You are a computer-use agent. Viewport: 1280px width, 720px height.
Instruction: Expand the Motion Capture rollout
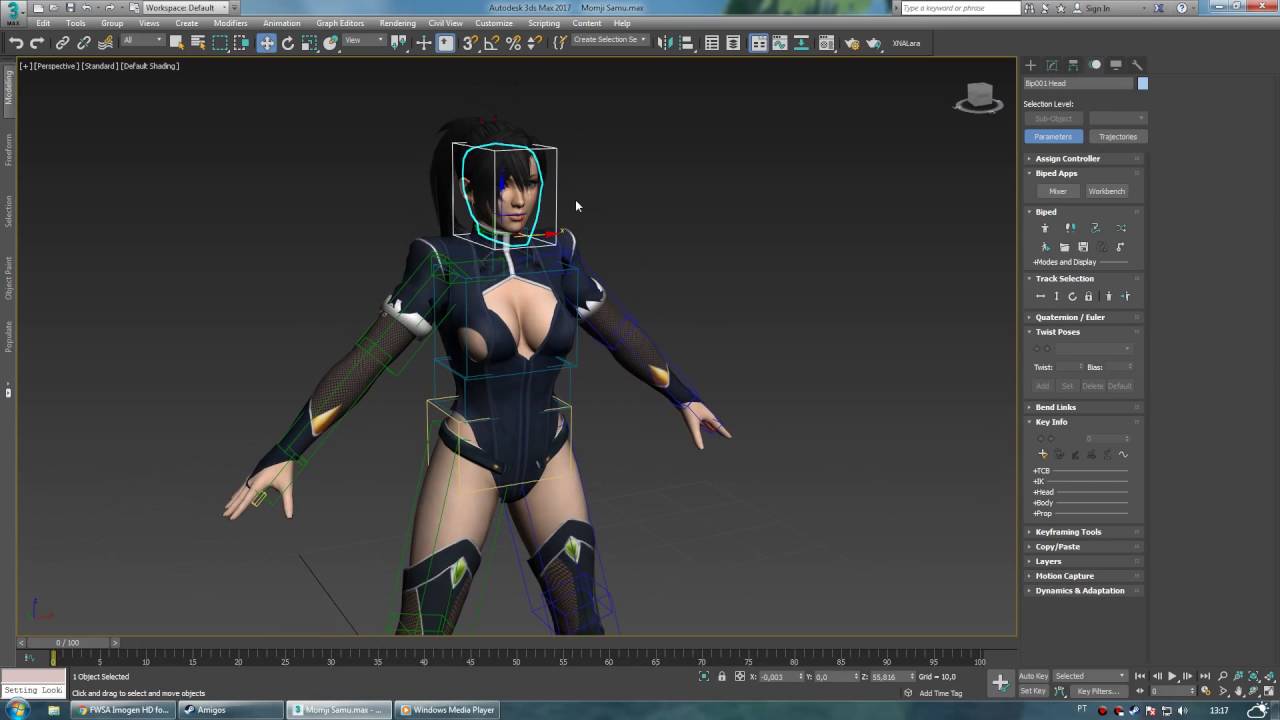point(1065,576)
